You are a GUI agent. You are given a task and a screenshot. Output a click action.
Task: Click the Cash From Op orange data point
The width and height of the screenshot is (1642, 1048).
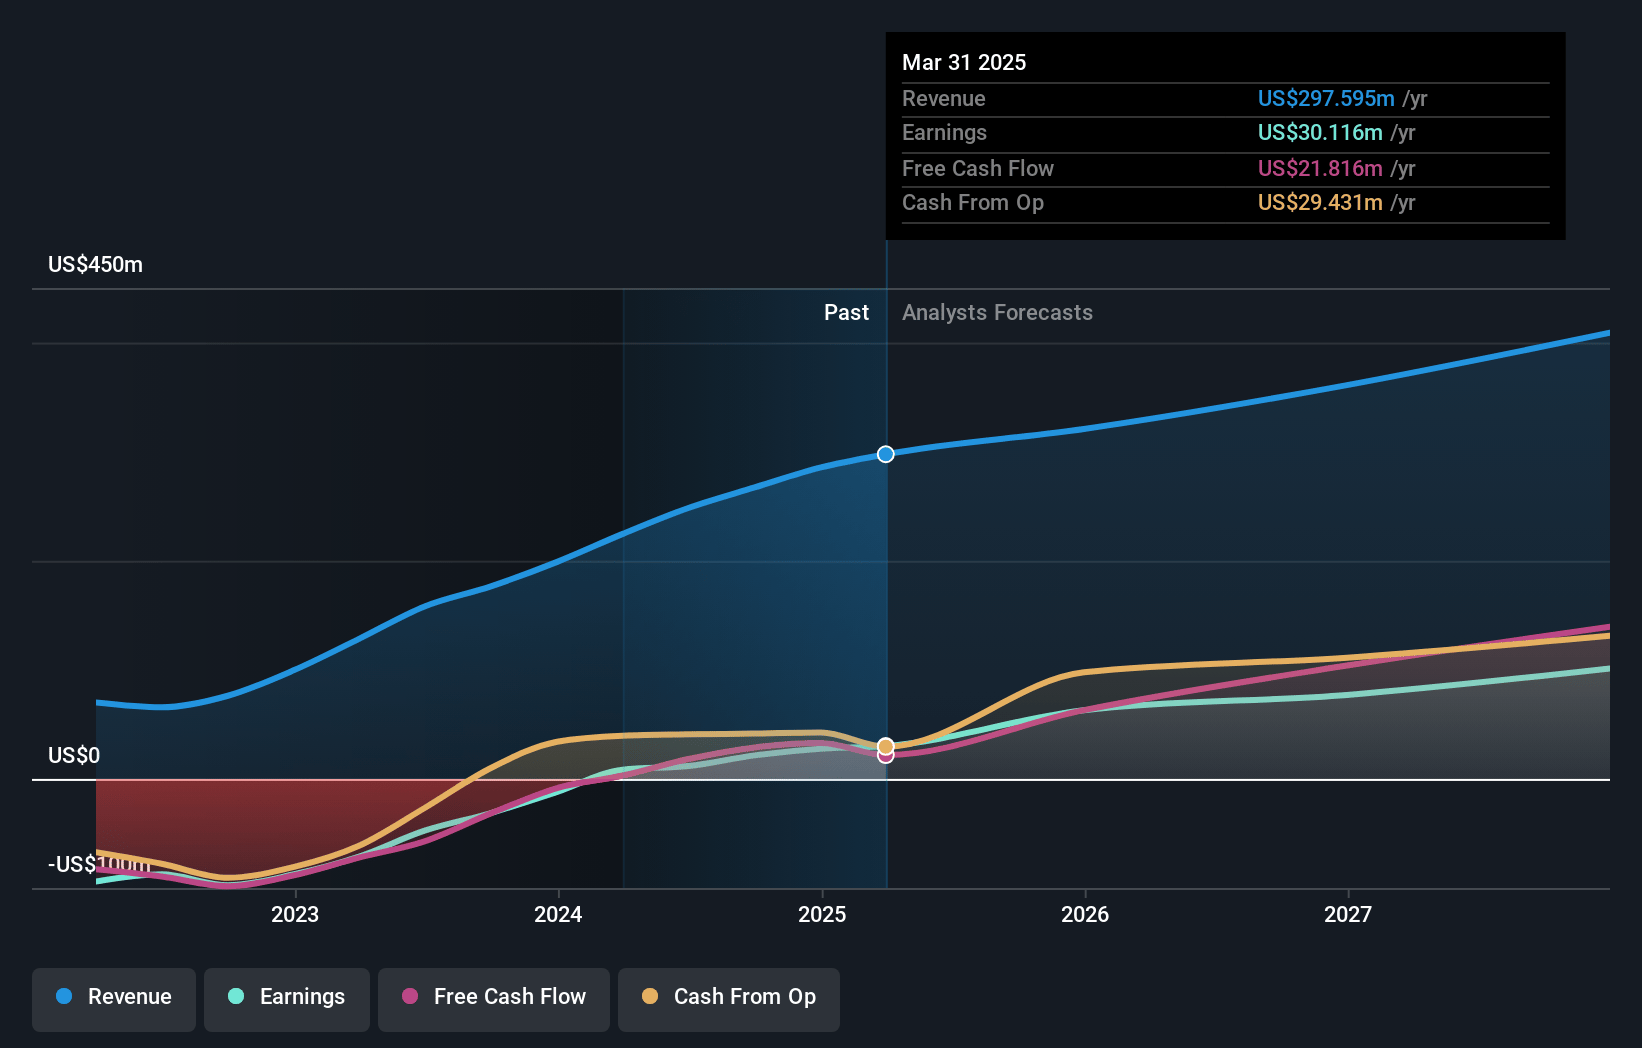(x=886, y=746)
